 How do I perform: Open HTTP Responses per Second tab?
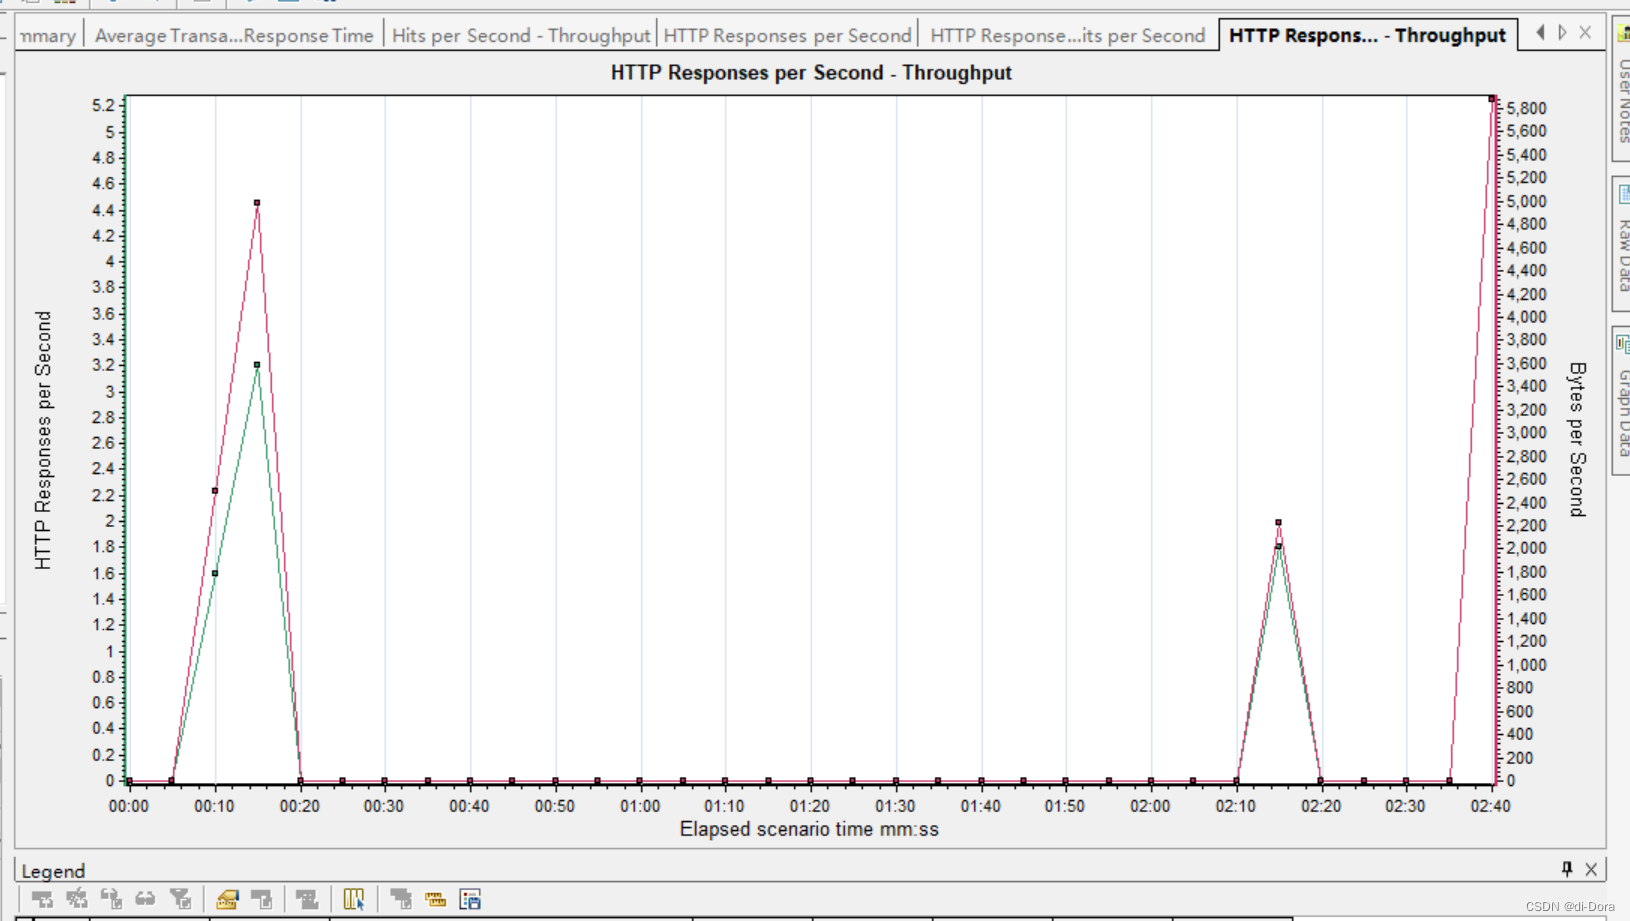pyautogui.click(x=787, y=35)
